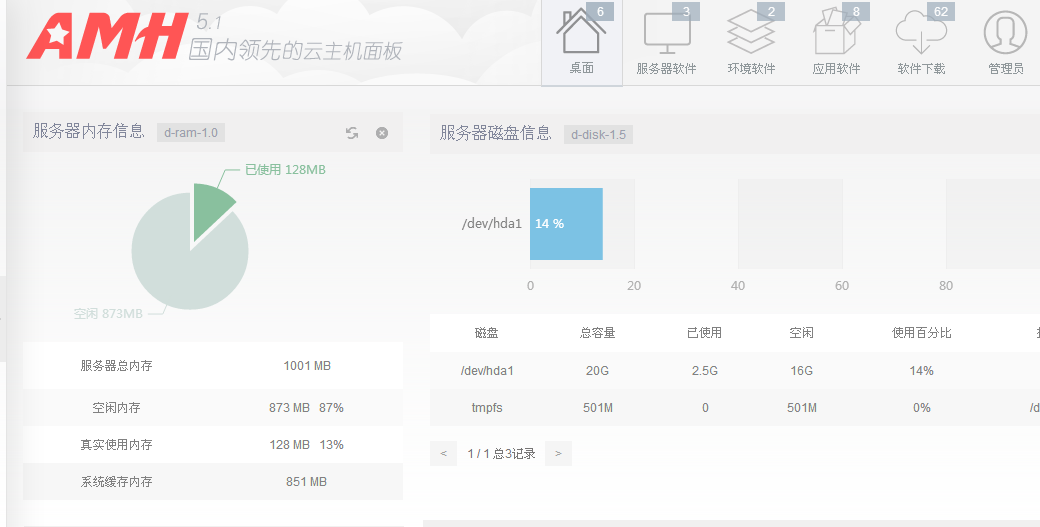This screenshot has width=1040, height=527.
Task: Open the 桌面 desktop home icon
Action: click(x=581, y=42)
